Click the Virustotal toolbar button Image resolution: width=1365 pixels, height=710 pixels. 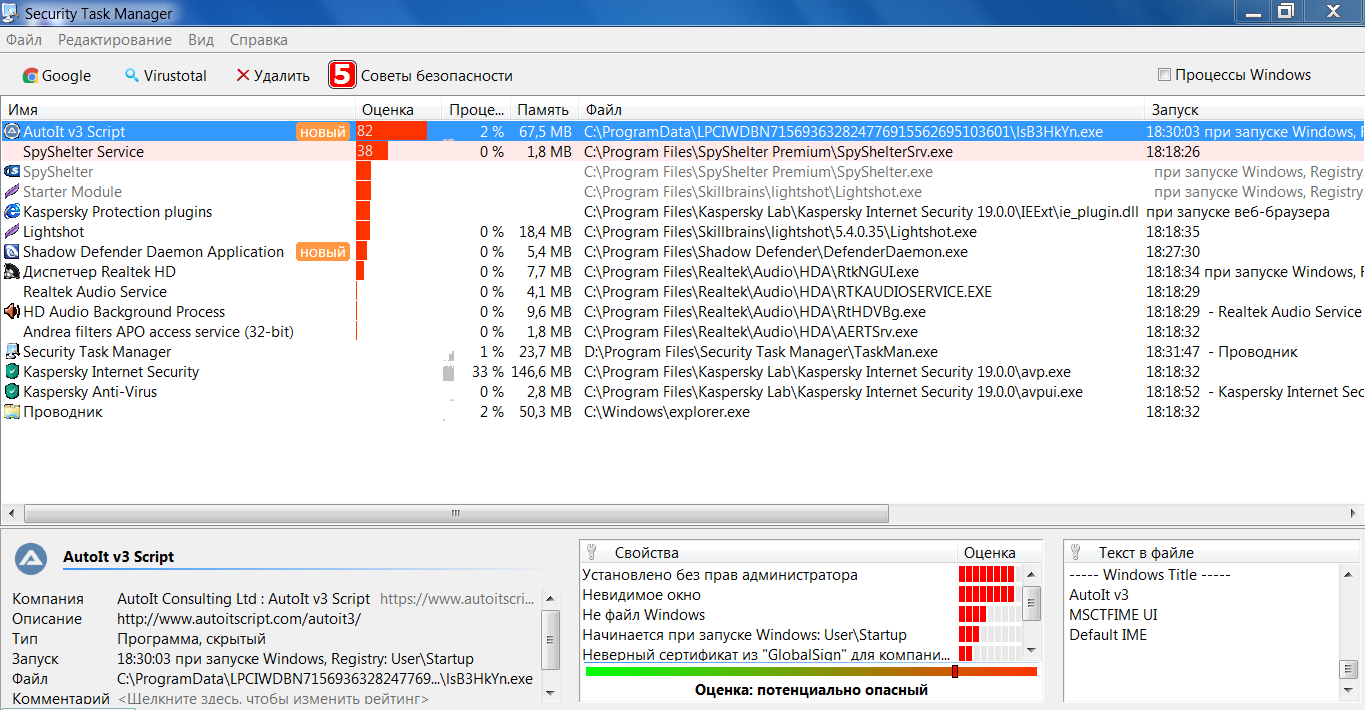pyautogui.click(x=166, y=76)
